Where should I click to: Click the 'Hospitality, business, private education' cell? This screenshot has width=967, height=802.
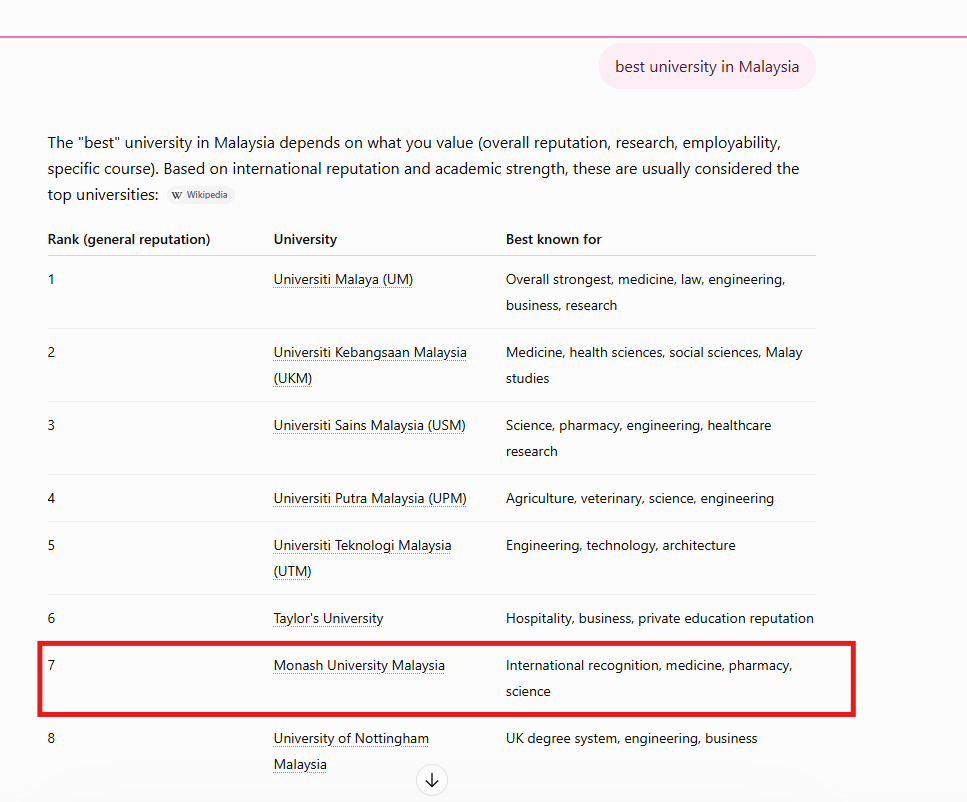[659, 618]
